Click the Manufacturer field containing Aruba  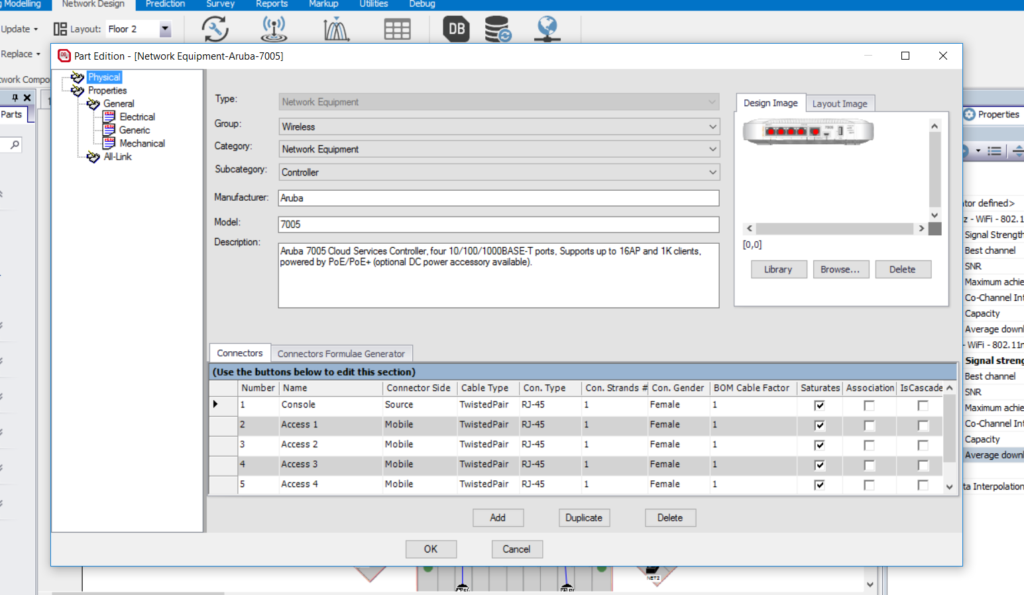(499, 198)
